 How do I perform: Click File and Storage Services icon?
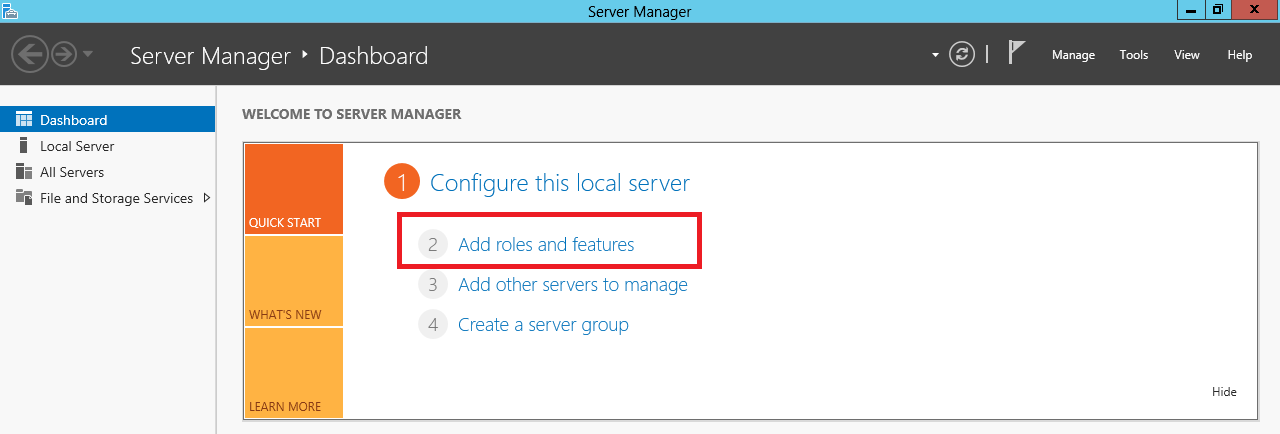coord(24,198)
